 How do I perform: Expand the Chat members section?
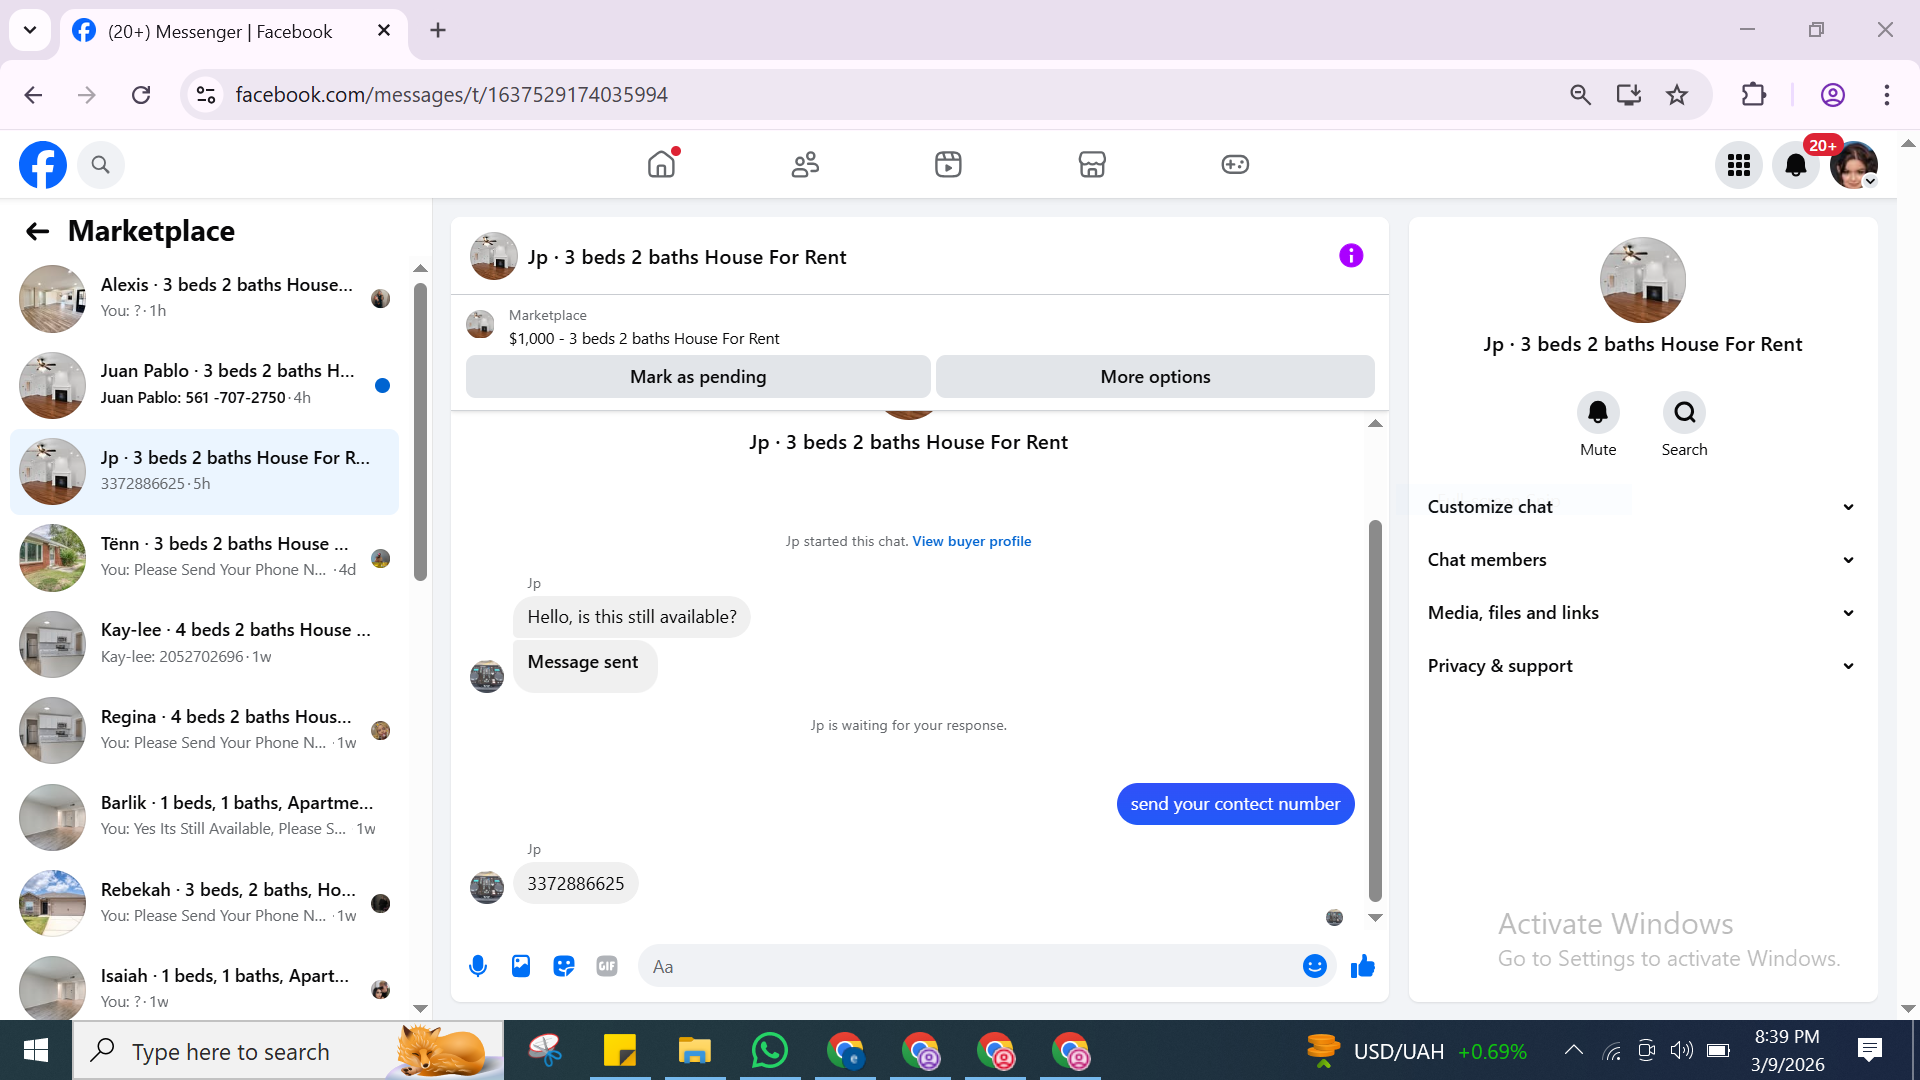click(1641, 560)
